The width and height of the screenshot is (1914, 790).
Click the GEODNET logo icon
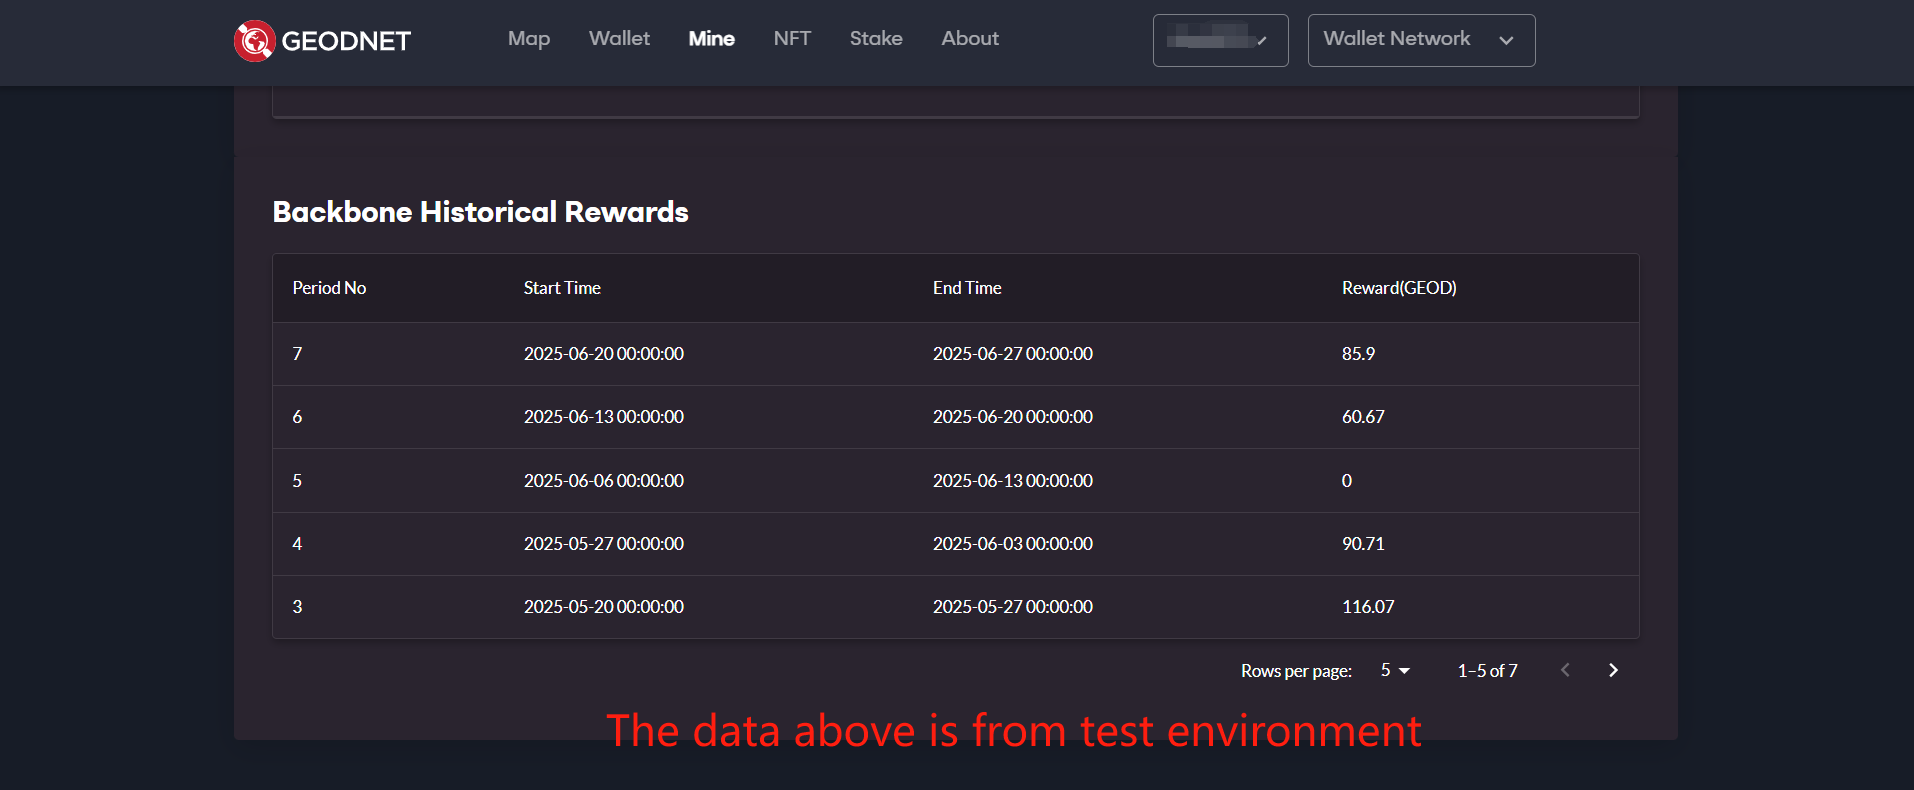coord(254,41)
